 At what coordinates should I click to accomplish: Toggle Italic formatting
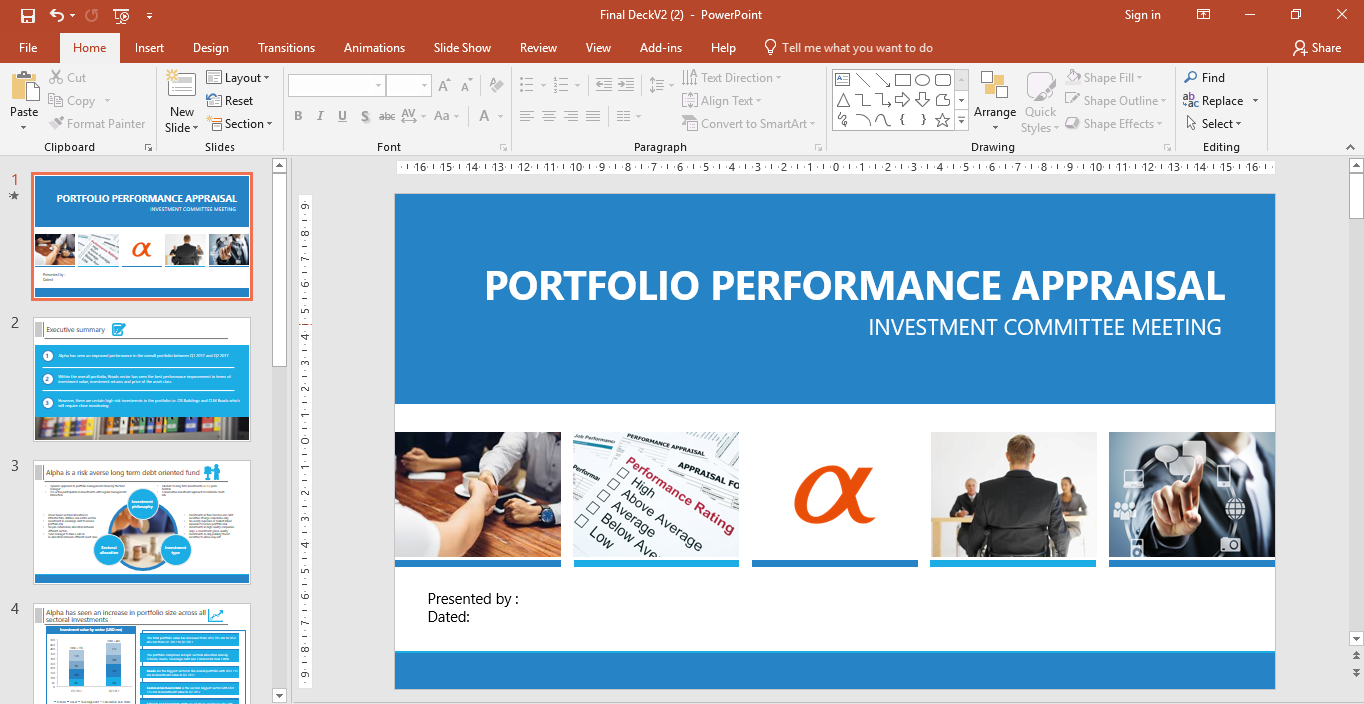pyautogui.click(x=320, y=116)
